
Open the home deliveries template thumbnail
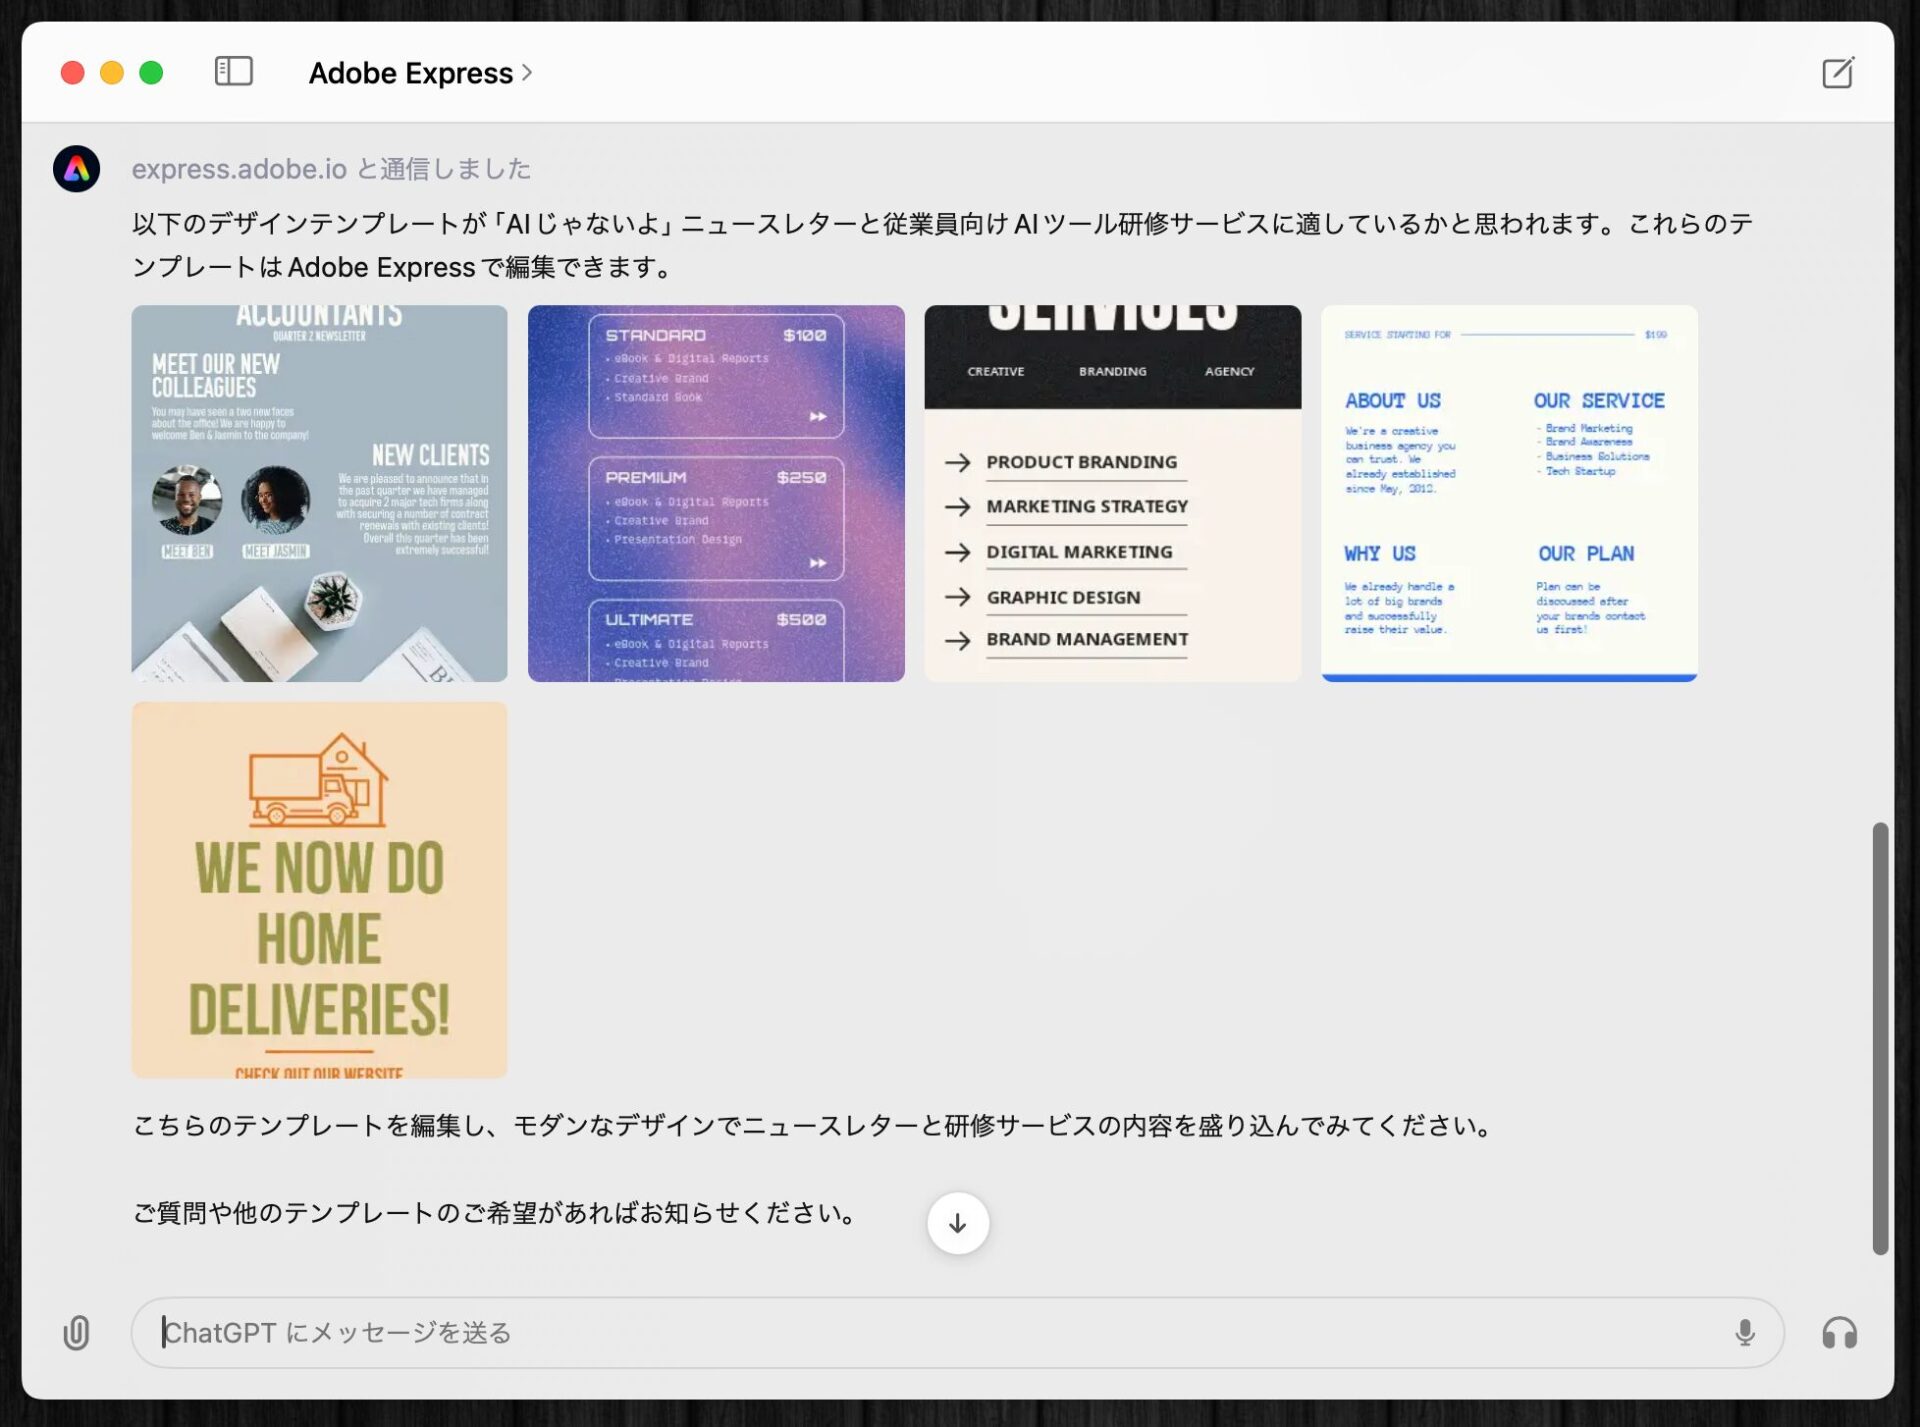pyautogui.click(x=319, y=889)
